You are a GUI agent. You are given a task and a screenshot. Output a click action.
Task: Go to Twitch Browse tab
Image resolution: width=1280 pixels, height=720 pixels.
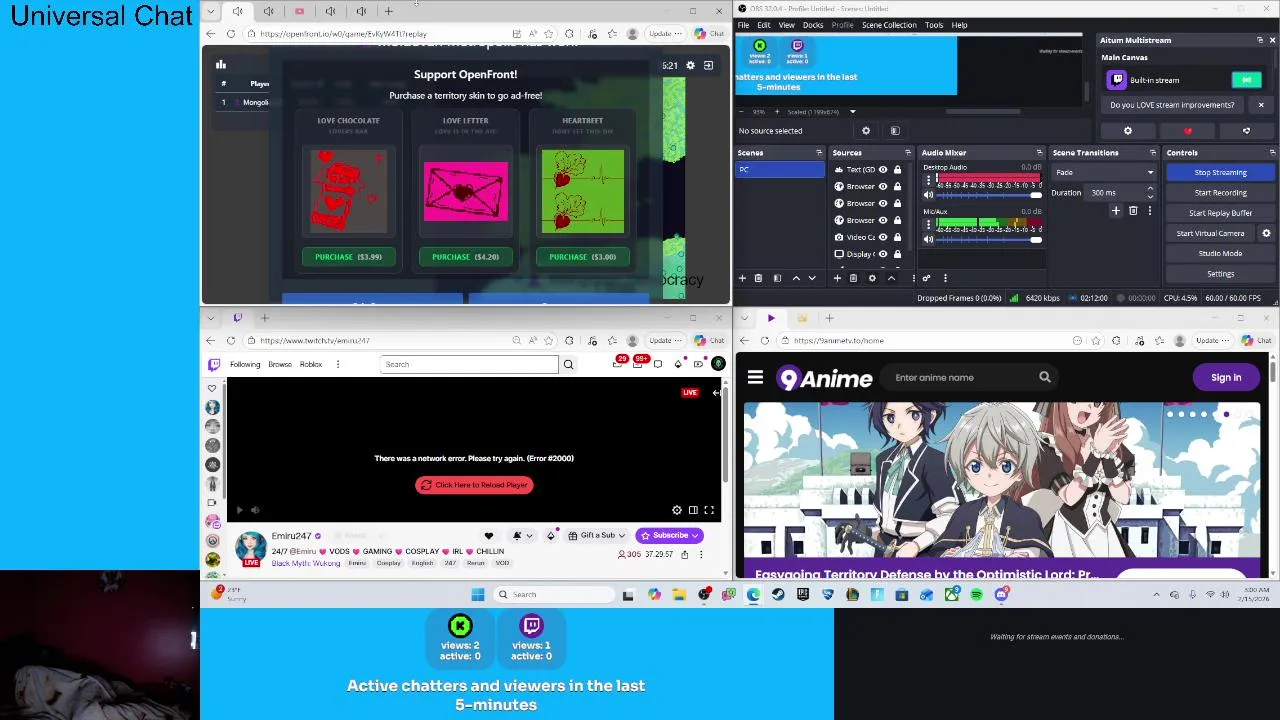pos(280,364)
